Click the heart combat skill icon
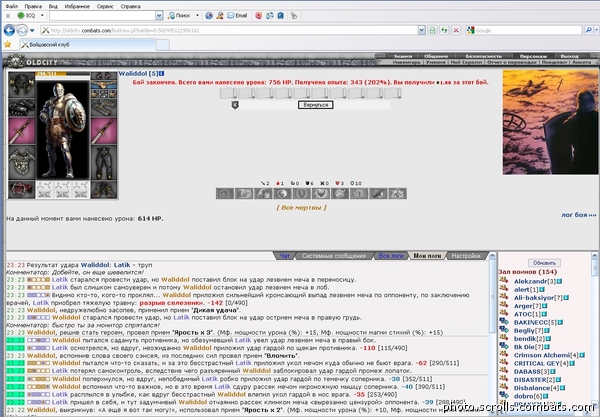 (x=321, y=194)
